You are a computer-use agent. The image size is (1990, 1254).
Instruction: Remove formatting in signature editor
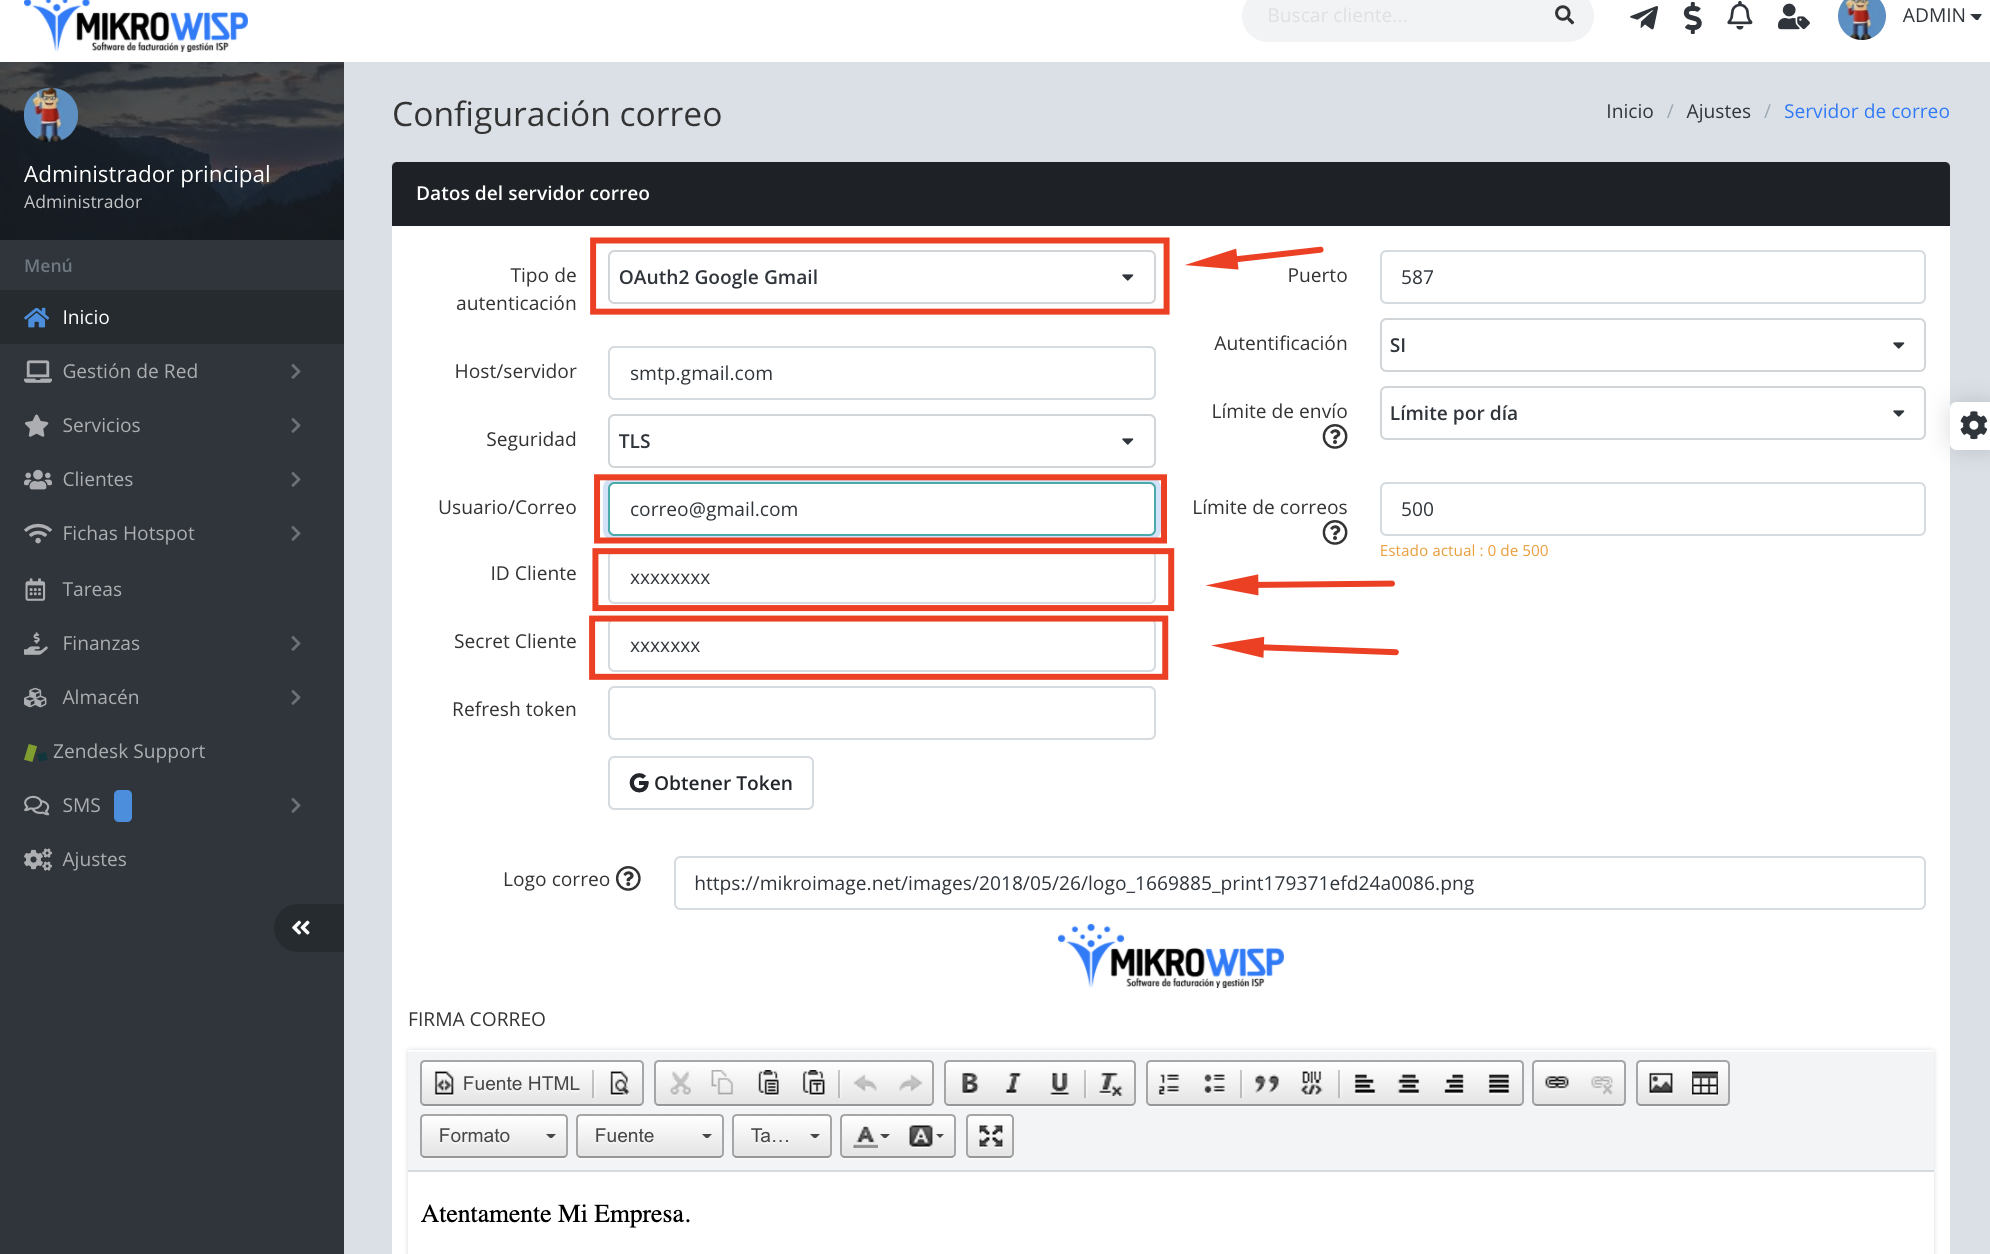(x=1110, y=1083)
